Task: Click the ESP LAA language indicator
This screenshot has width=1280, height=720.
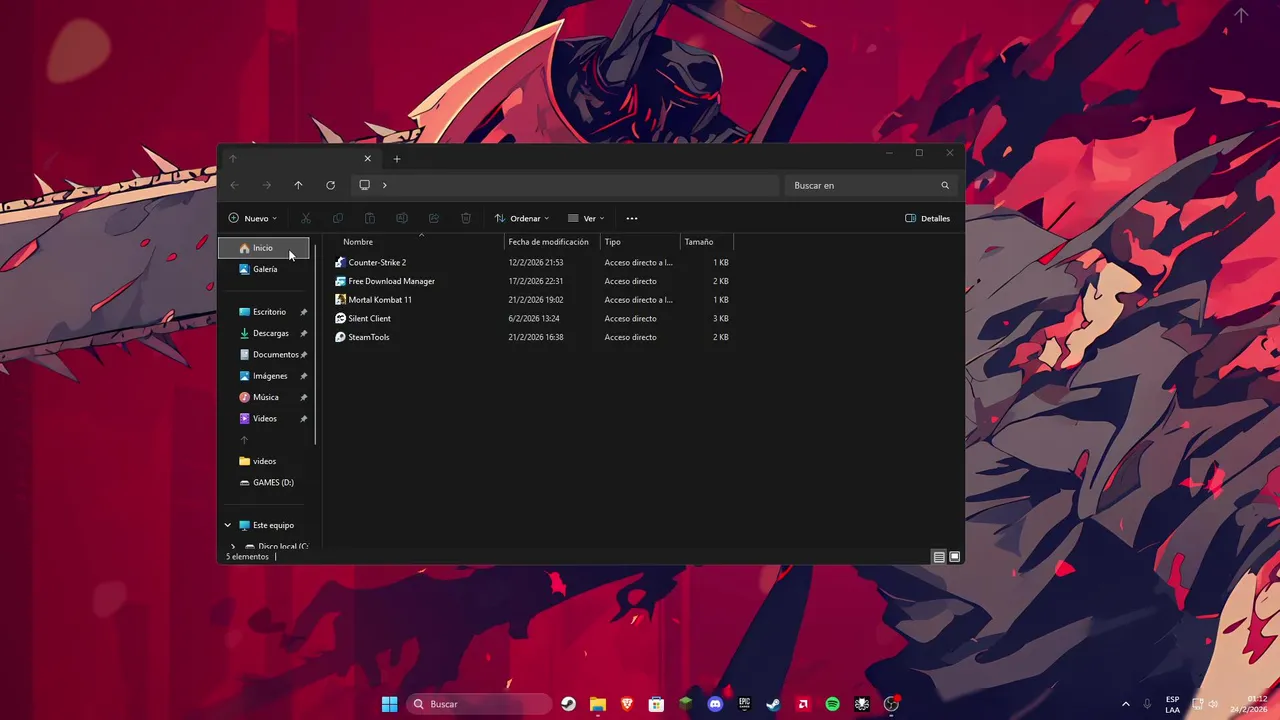Action: 1172,704
